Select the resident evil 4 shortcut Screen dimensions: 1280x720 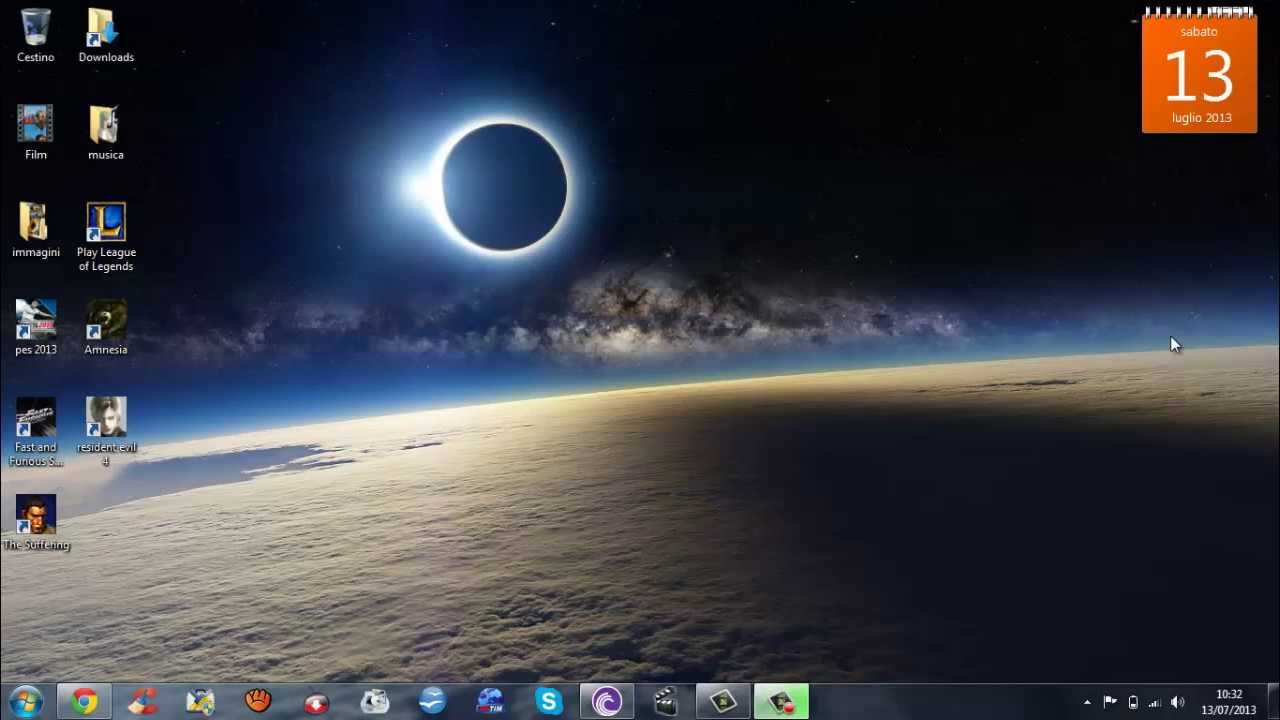tap(106, 432)
